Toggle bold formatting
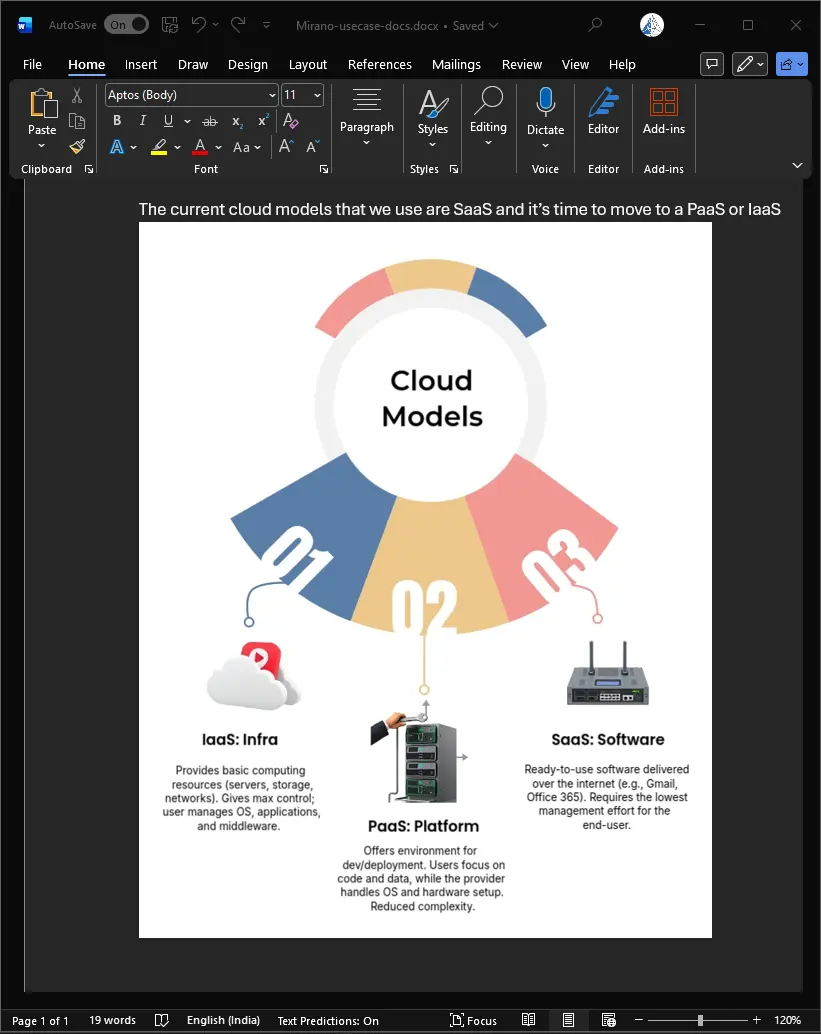This screenshot has width=821, height=1034. (x=117, y=121)
